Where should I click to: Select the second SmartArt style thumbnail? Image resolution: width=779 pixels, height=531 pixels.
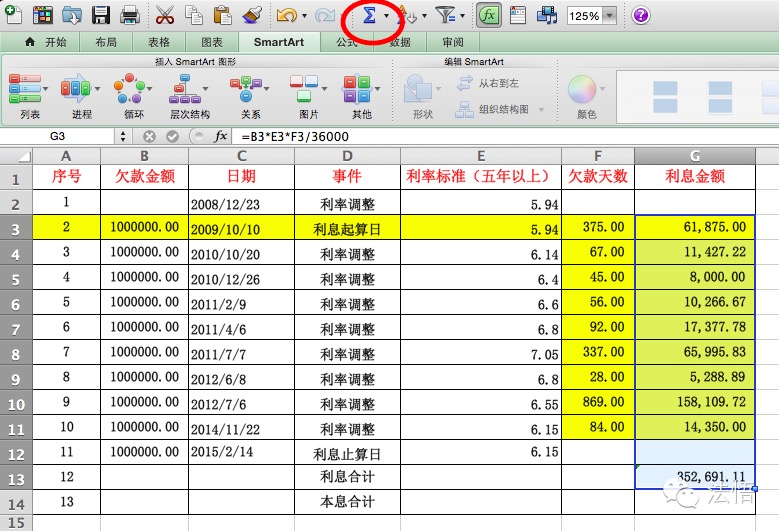tap(720, 96)
